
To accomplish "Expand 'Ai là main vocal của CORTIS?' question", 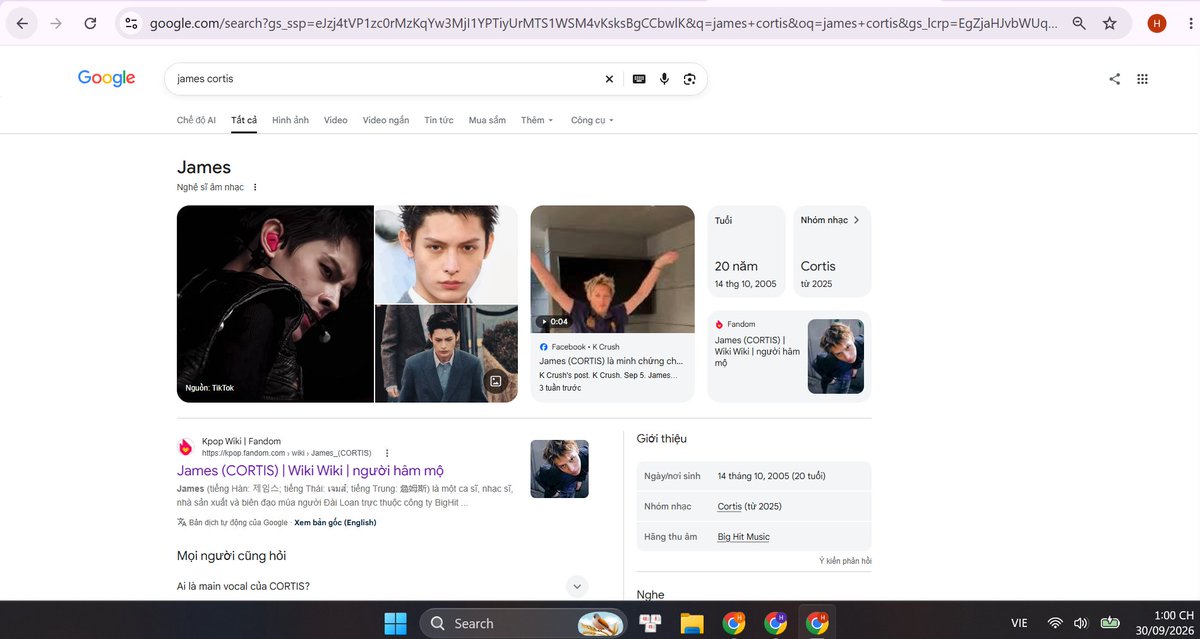I will (577, 586).
